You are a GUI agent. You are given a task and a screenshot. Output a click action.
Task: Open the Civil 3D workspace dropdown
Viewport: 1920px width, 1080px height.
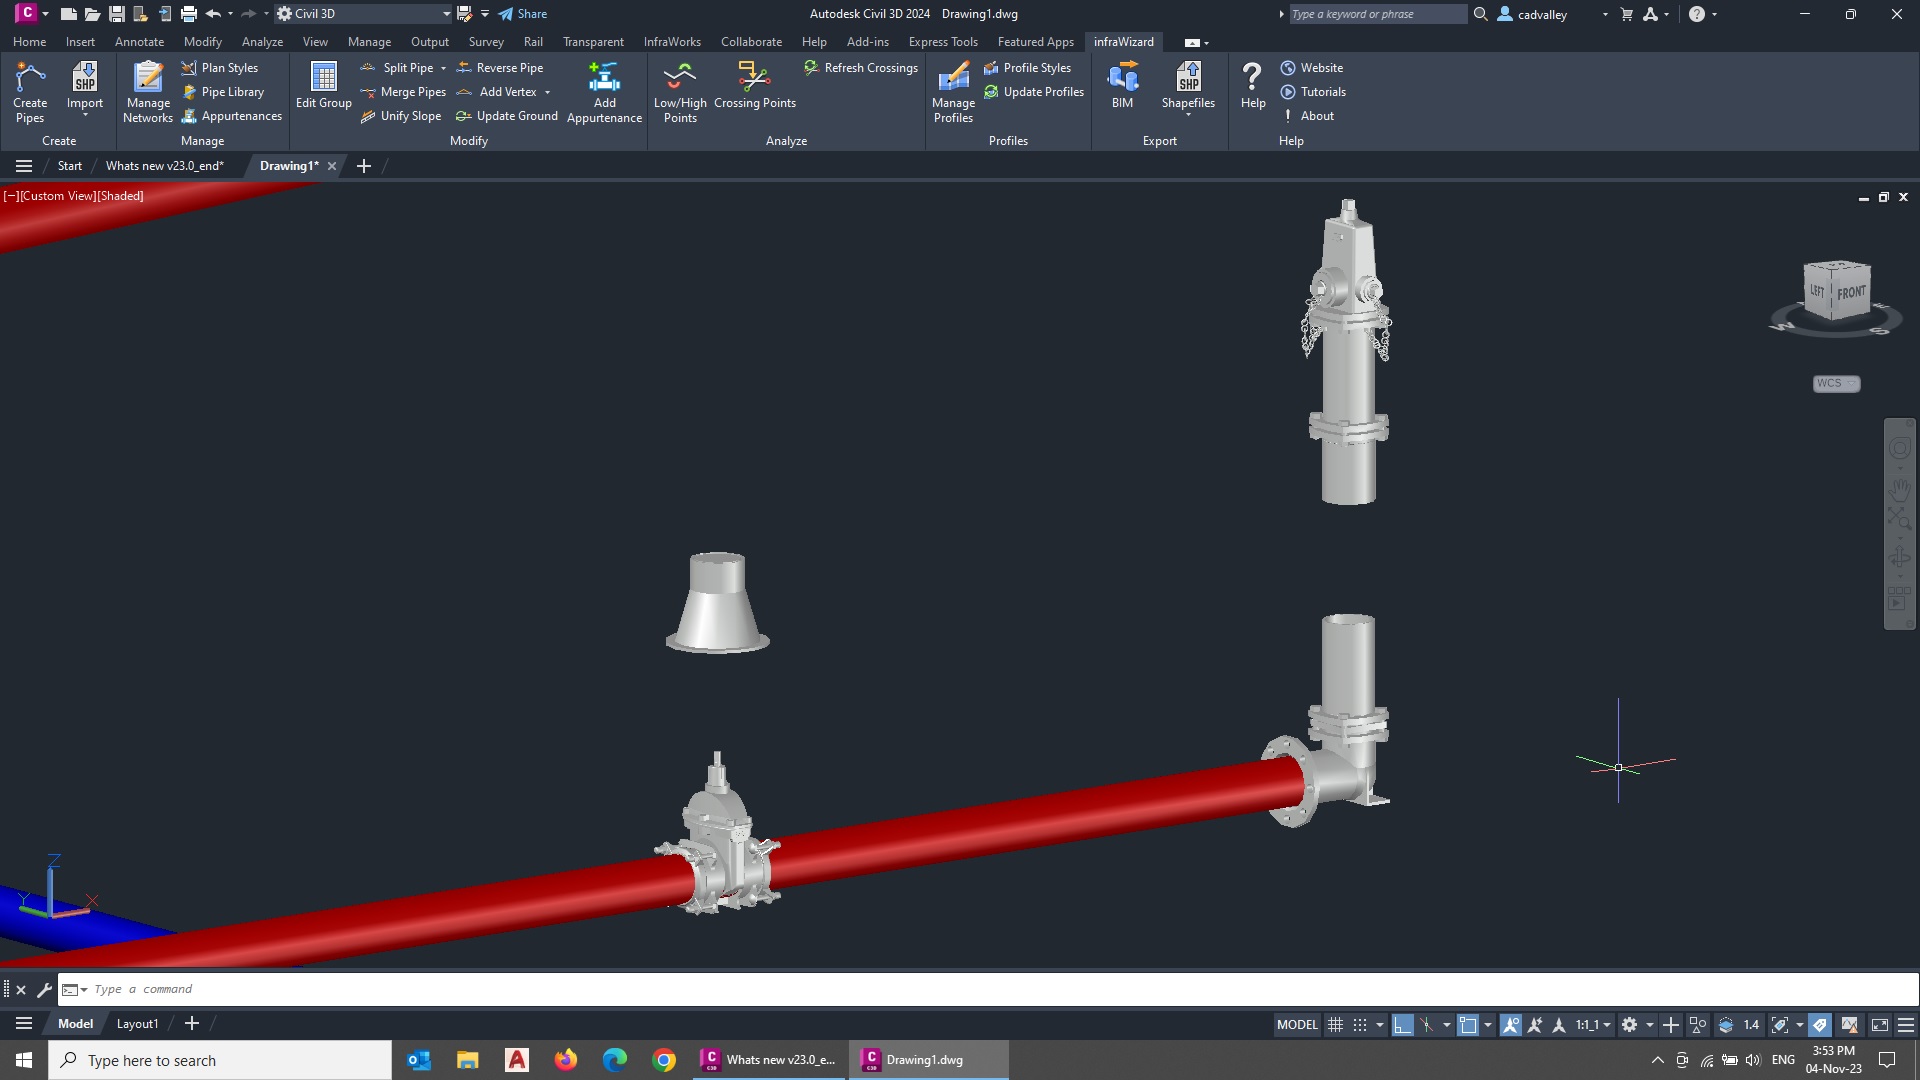446,14
